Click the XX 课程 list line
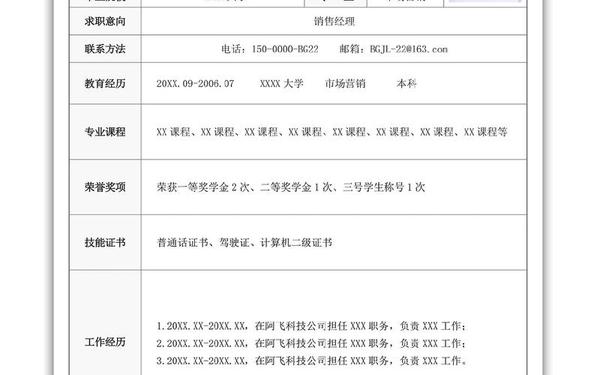Screen dimensions: 600x375 point(332,132)
